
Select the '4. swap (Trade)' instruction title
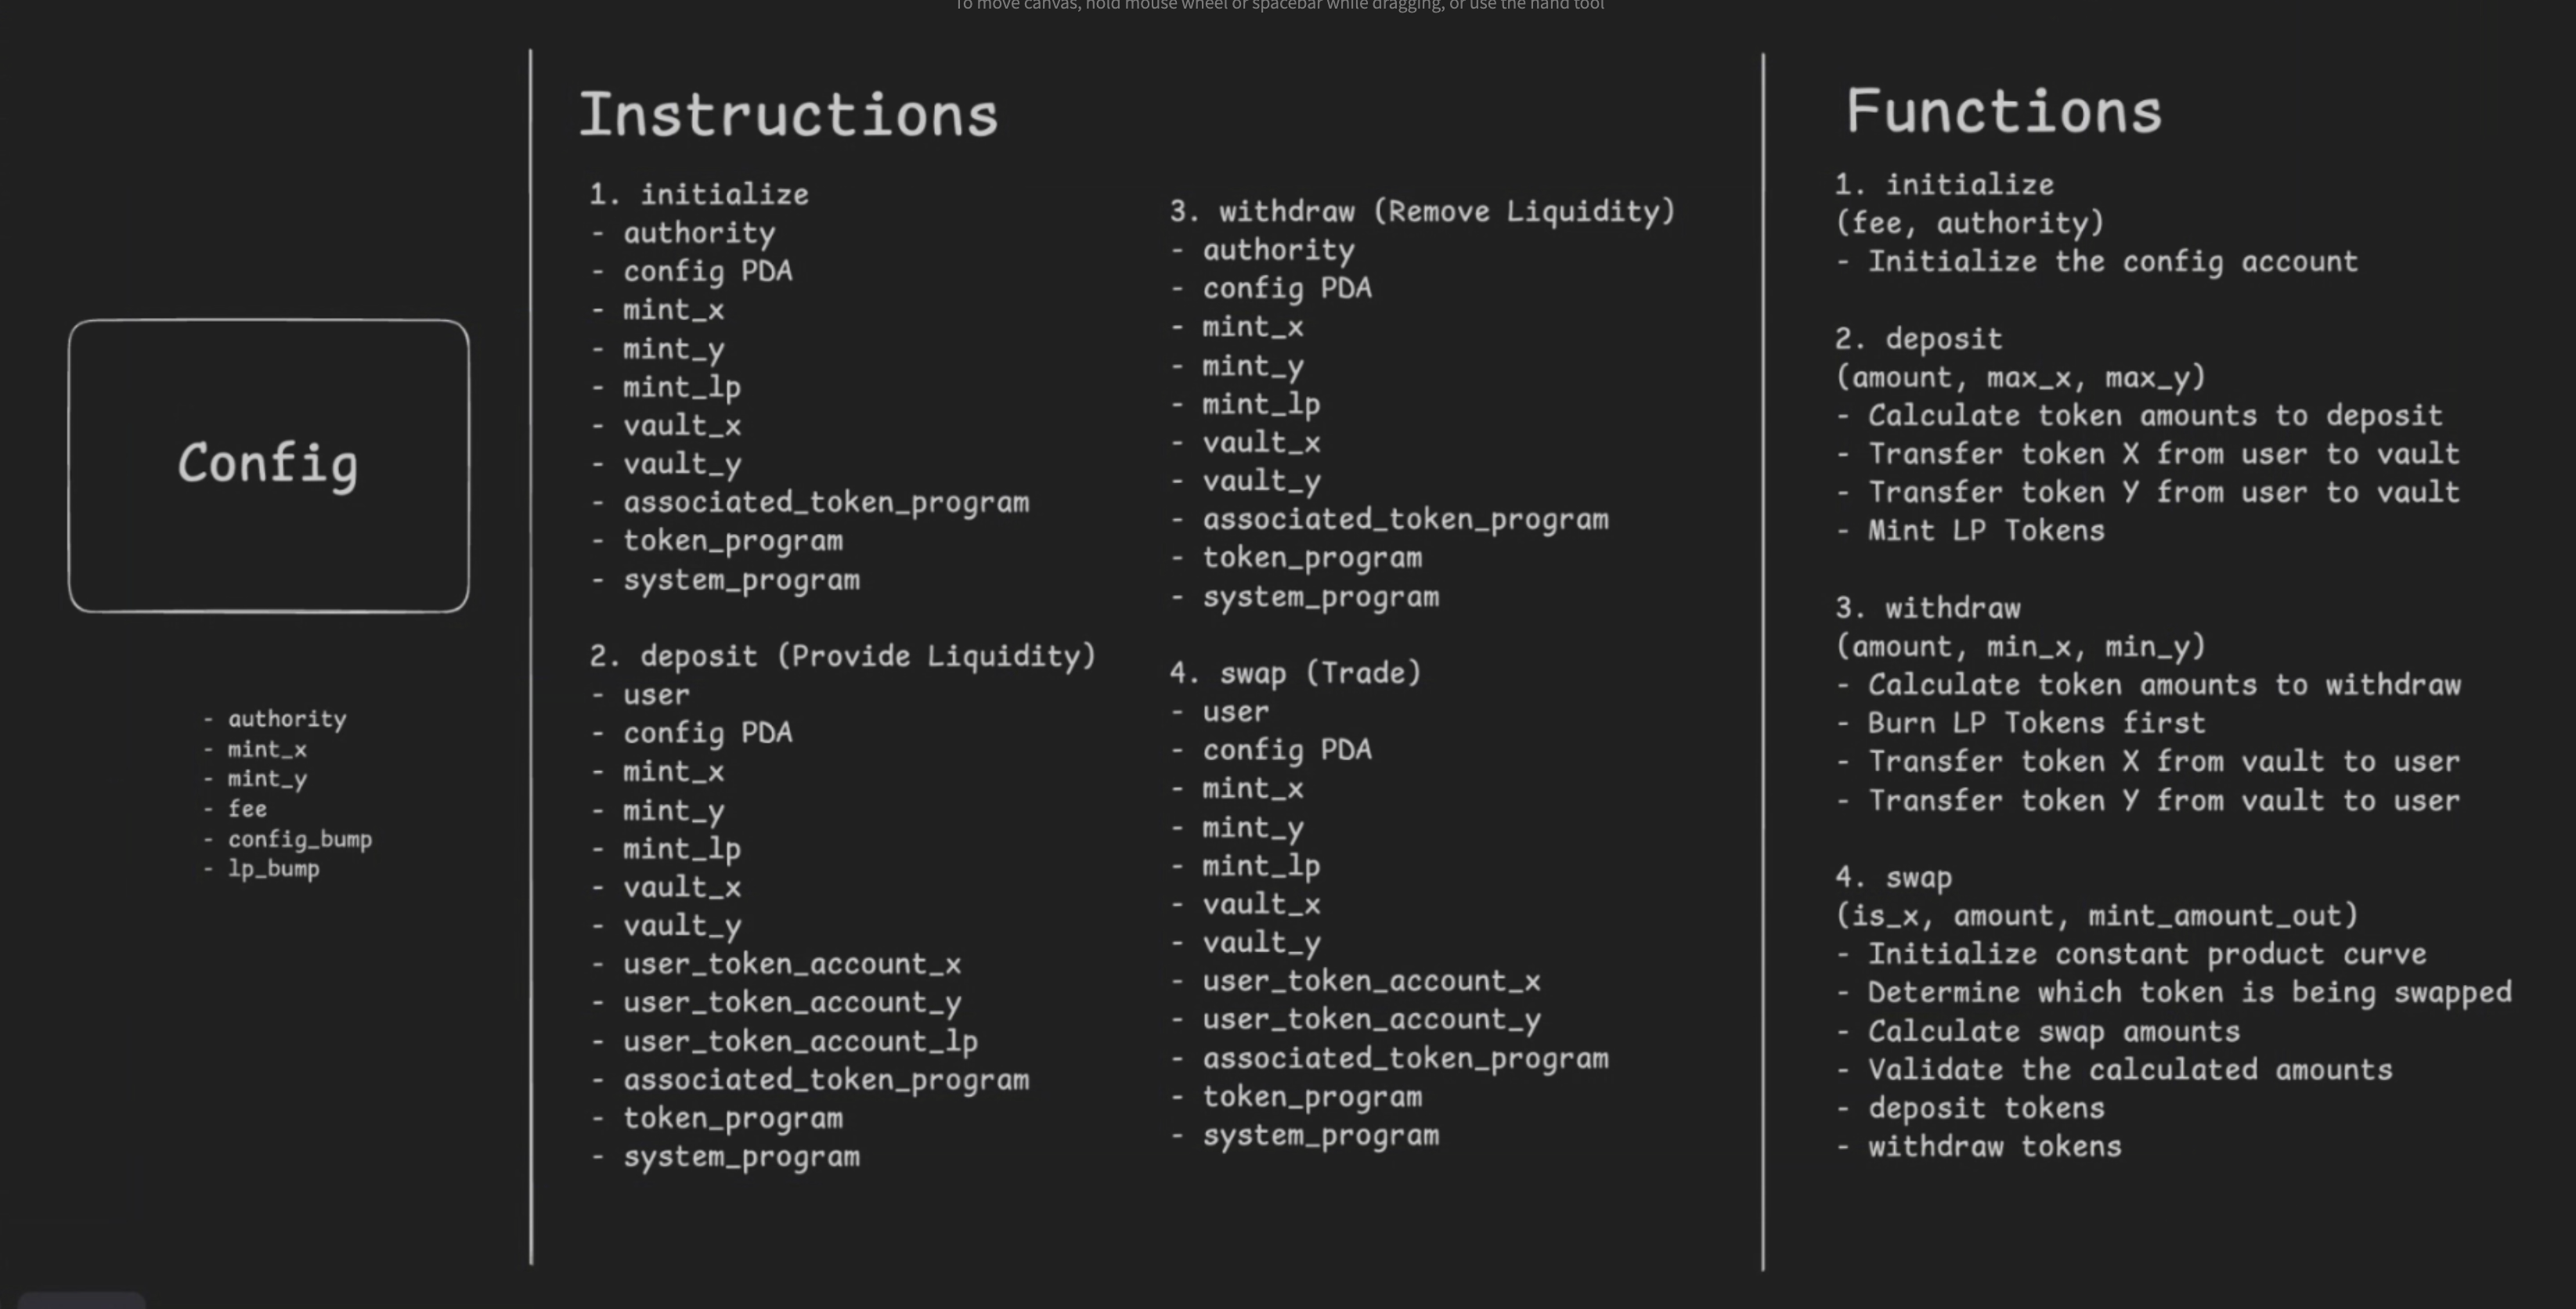(1295, 673)
